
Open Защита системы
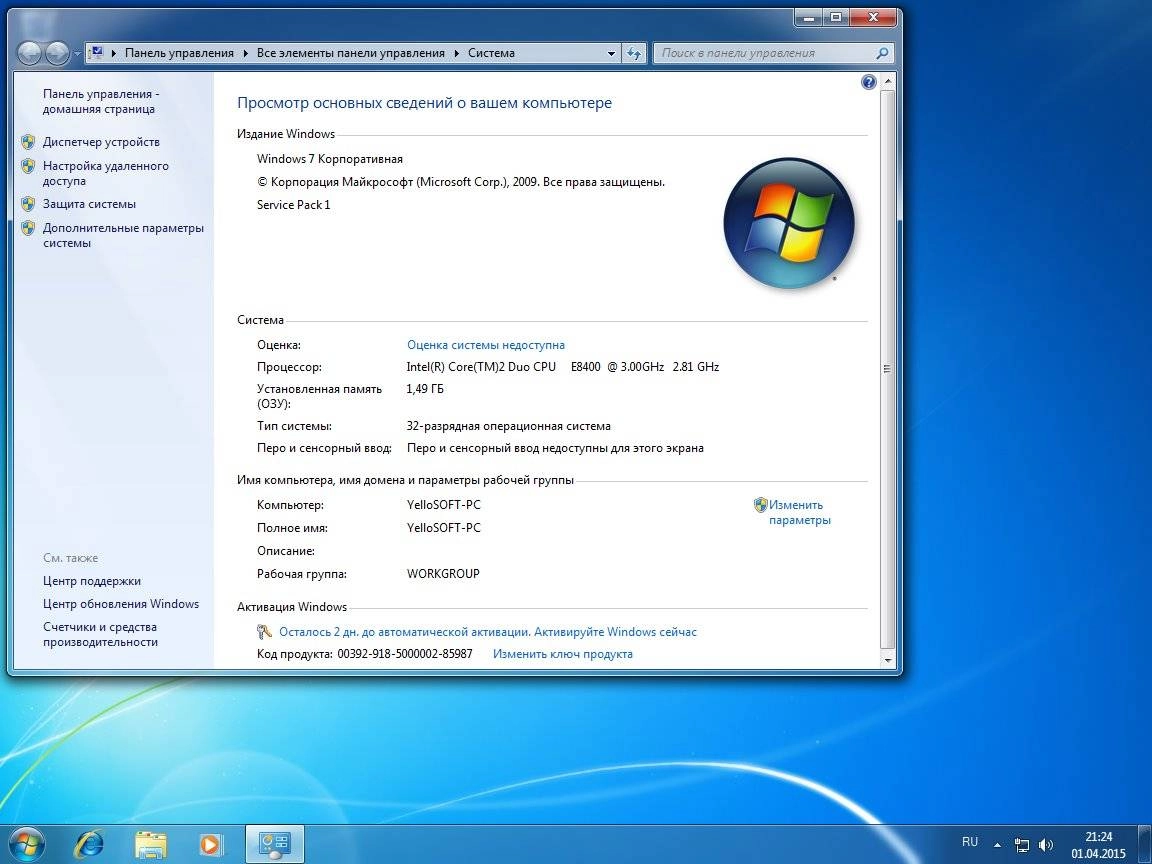point(89,204)
